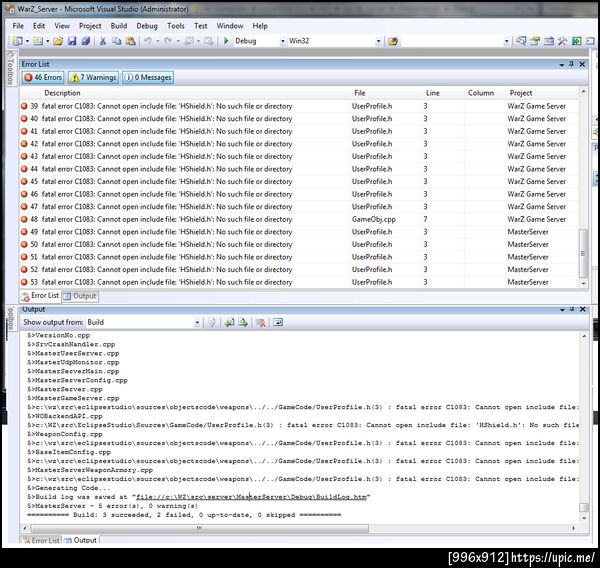Click Find Message in Code icon in Output
The width and height of the screenshot is (600, 568).
click(x=212, y=323)
